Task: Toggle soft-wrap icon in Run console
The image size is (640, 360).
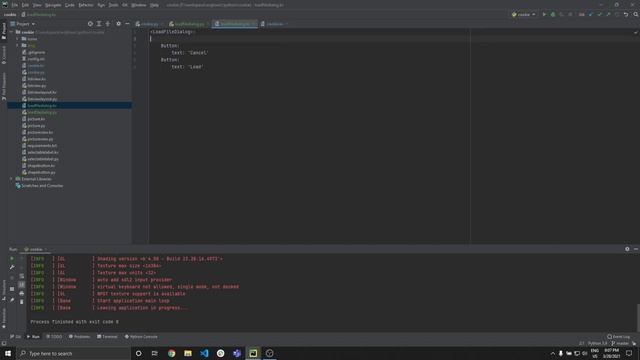Action: [22, 276]
